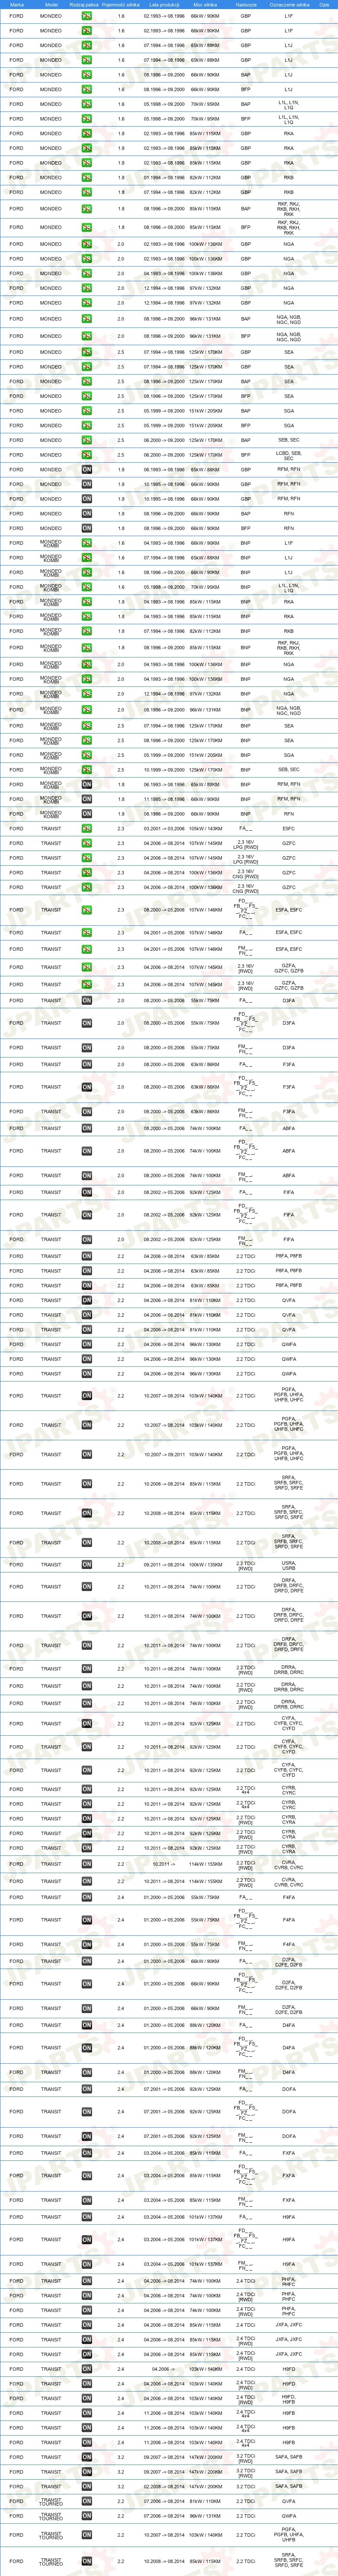Select the diesel icon in the Transit Tourneo PGFA, PGFB row
Viewport: 338px width, 2576px height.
click(x=87, y=2535)
